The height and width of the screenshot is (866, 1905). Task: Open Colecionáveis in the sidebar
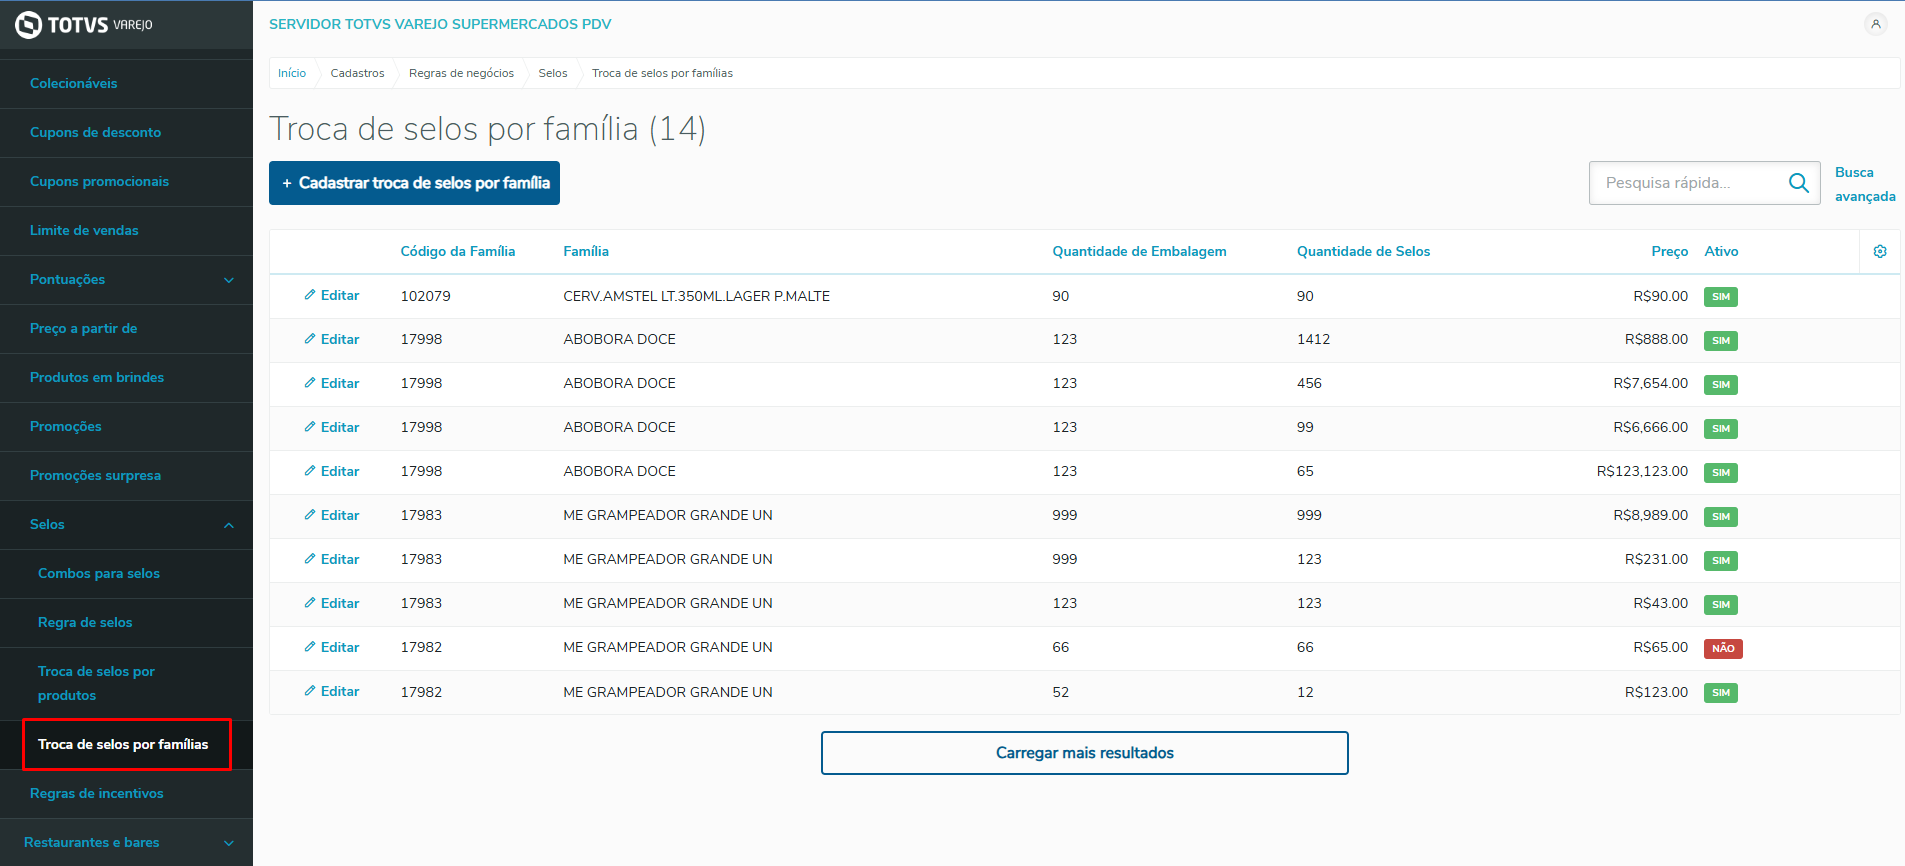point(74,84)
